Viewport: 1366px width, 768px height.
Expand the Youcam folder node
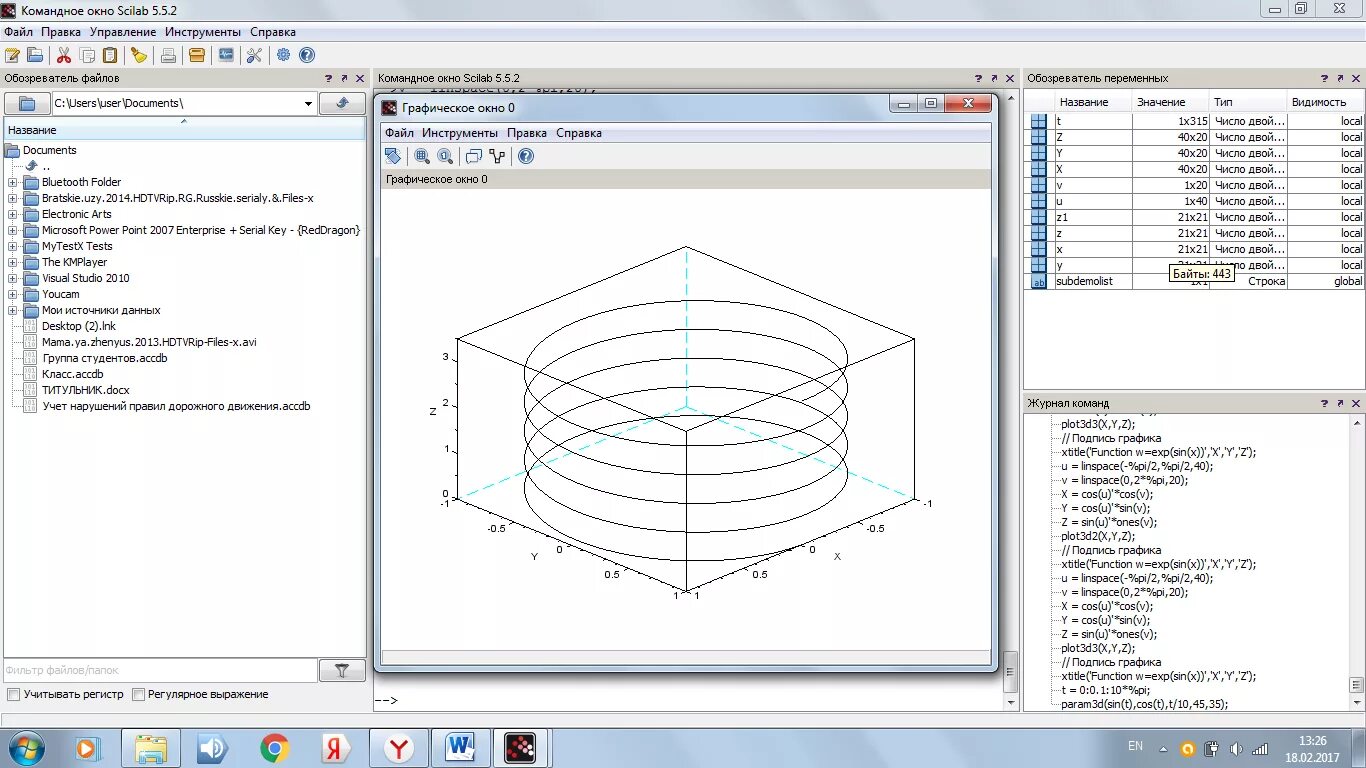point(13,294)
